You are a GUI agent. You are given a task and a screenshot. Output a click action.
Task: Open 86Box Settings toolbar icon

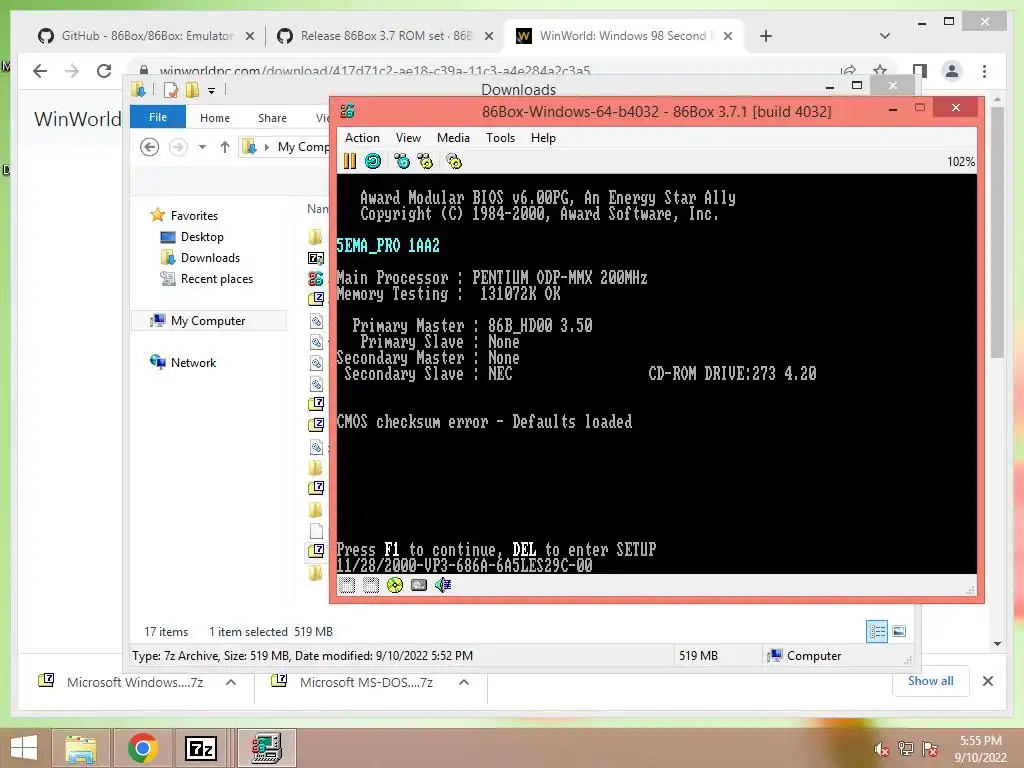point(454,161)
